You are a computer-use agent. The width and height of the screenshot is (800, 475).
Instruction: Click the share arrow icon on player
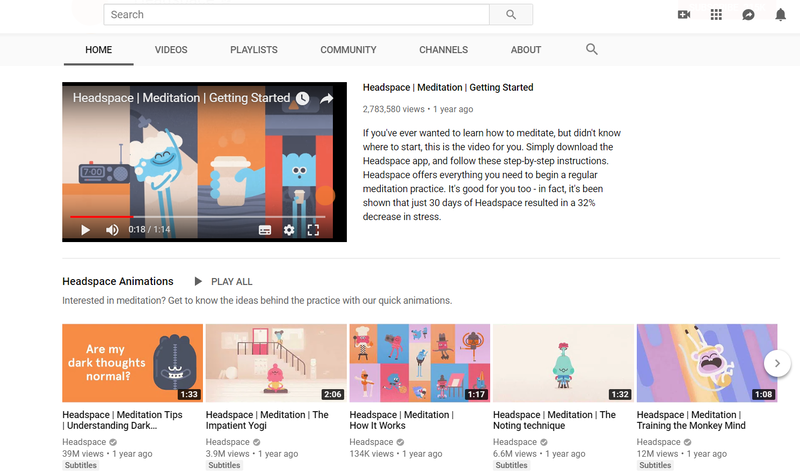tap(327, 98)
